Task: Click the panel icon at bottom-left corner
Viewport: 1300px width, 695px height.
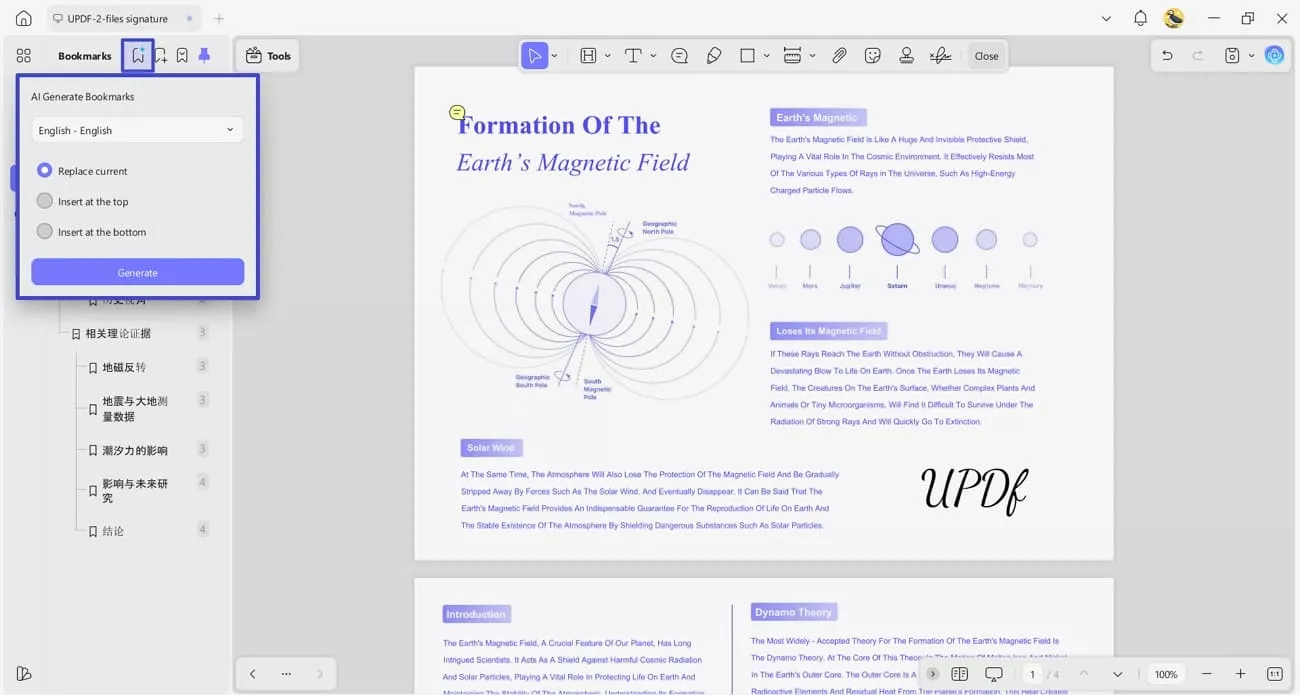Action: click(24, 674)
